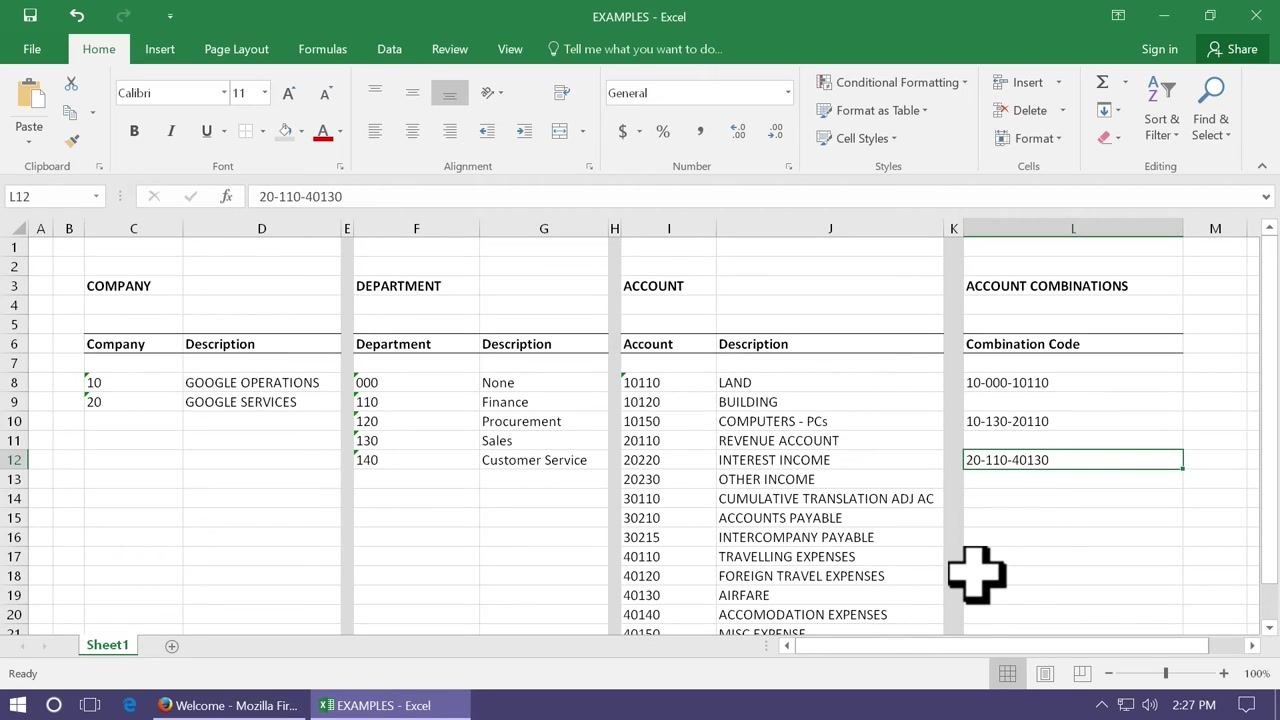Viewport: 1280px width, 720px height.
Task: Open the Calibri font name dropdown
Action: tap(224, 93)
